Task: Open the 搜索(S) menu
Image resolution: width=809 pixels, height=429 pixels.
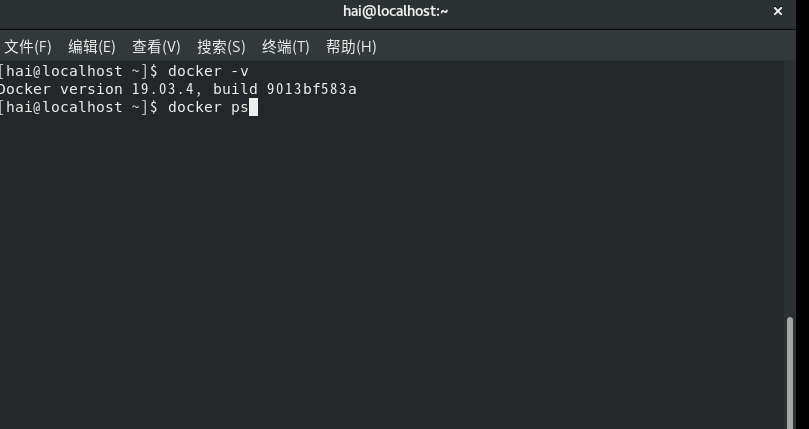Action: click(221, 47)
